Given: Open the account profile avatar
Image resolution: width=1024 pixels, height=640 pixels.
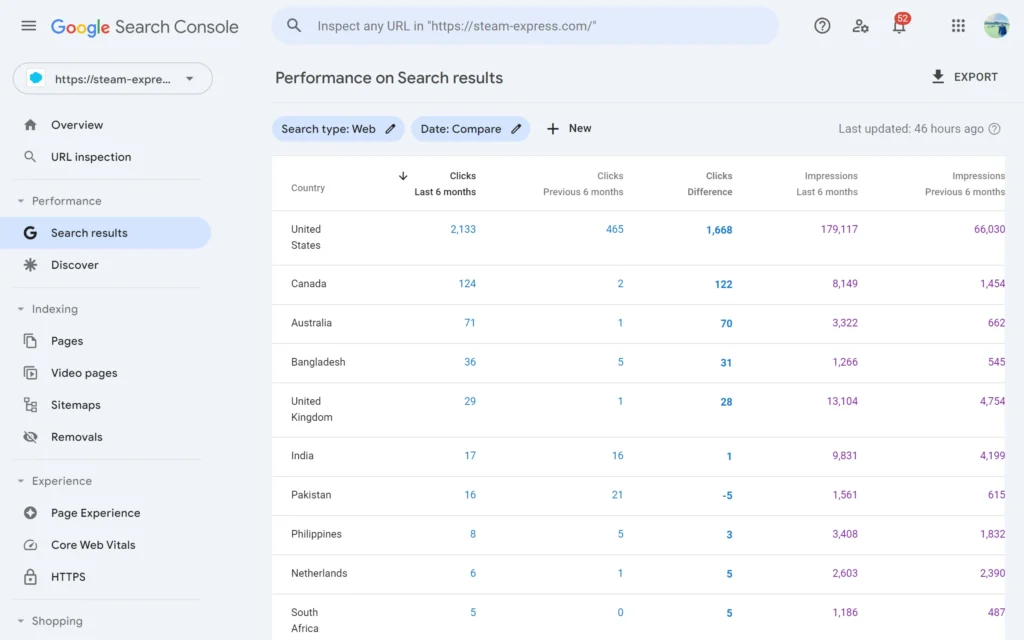Looking at the screenshot, I should 996,26.
